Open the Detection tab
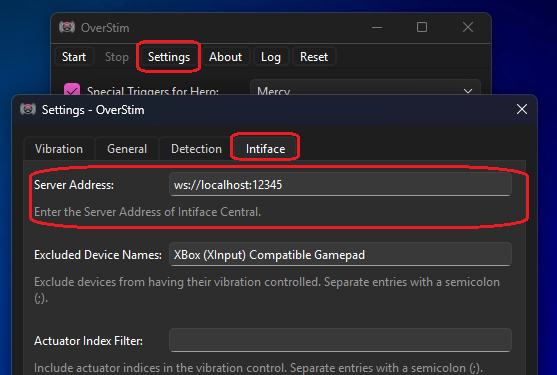The image size is (557, 375). click(x=196, y=149)
